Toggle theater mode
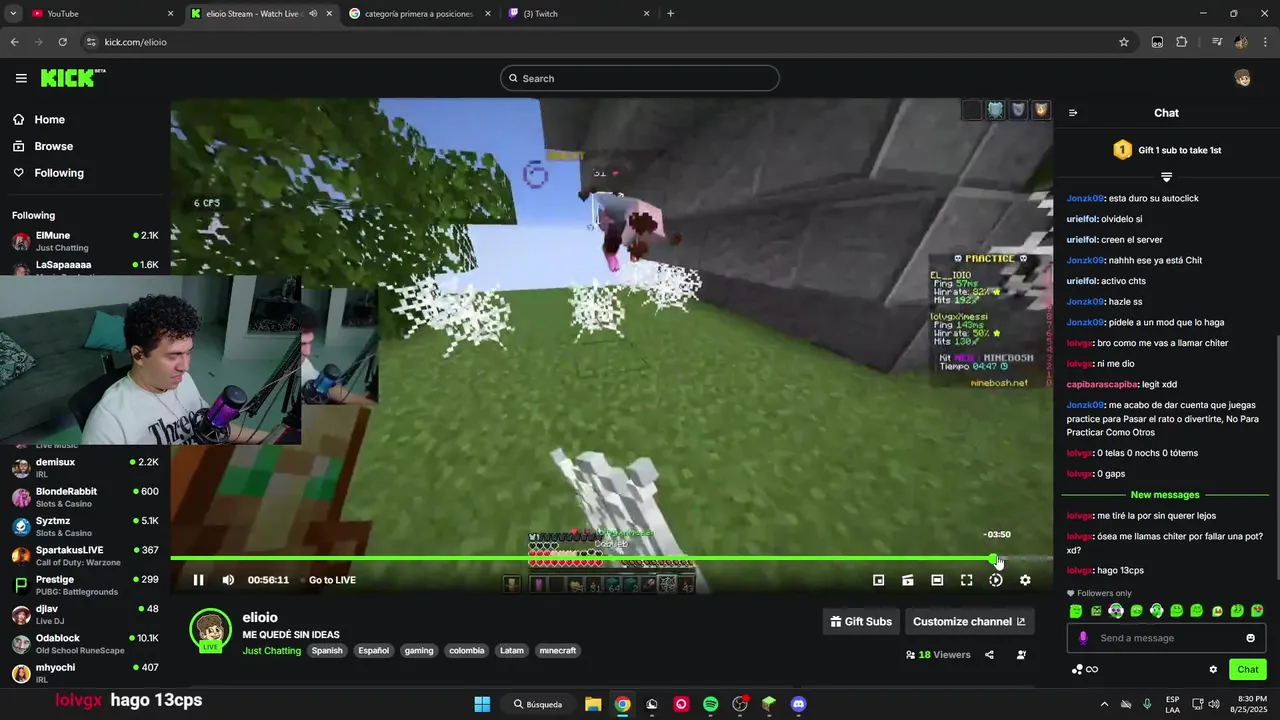The width and height of the screenshot is (1280, 720). 937,580
